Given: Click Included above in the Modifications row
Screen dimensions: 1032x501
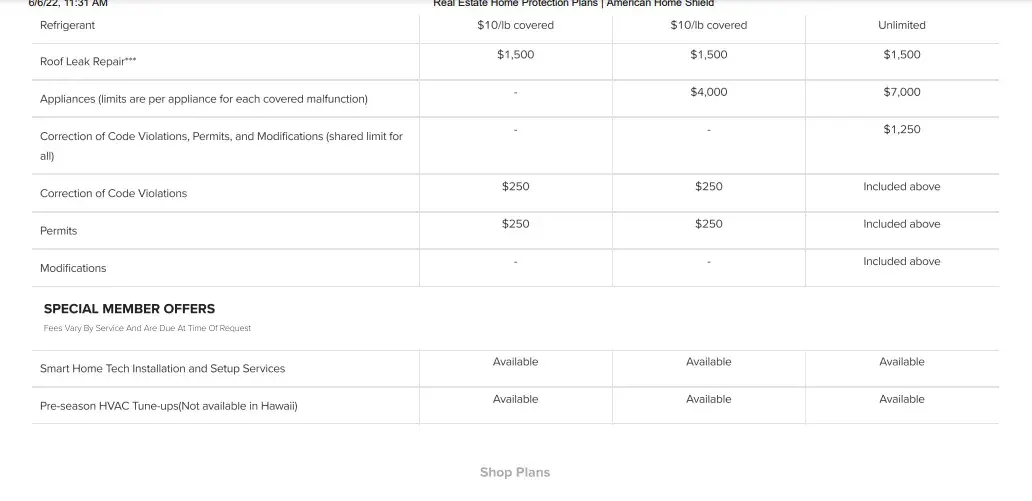Looking at the screenshot, I should [x=901, y=261].
